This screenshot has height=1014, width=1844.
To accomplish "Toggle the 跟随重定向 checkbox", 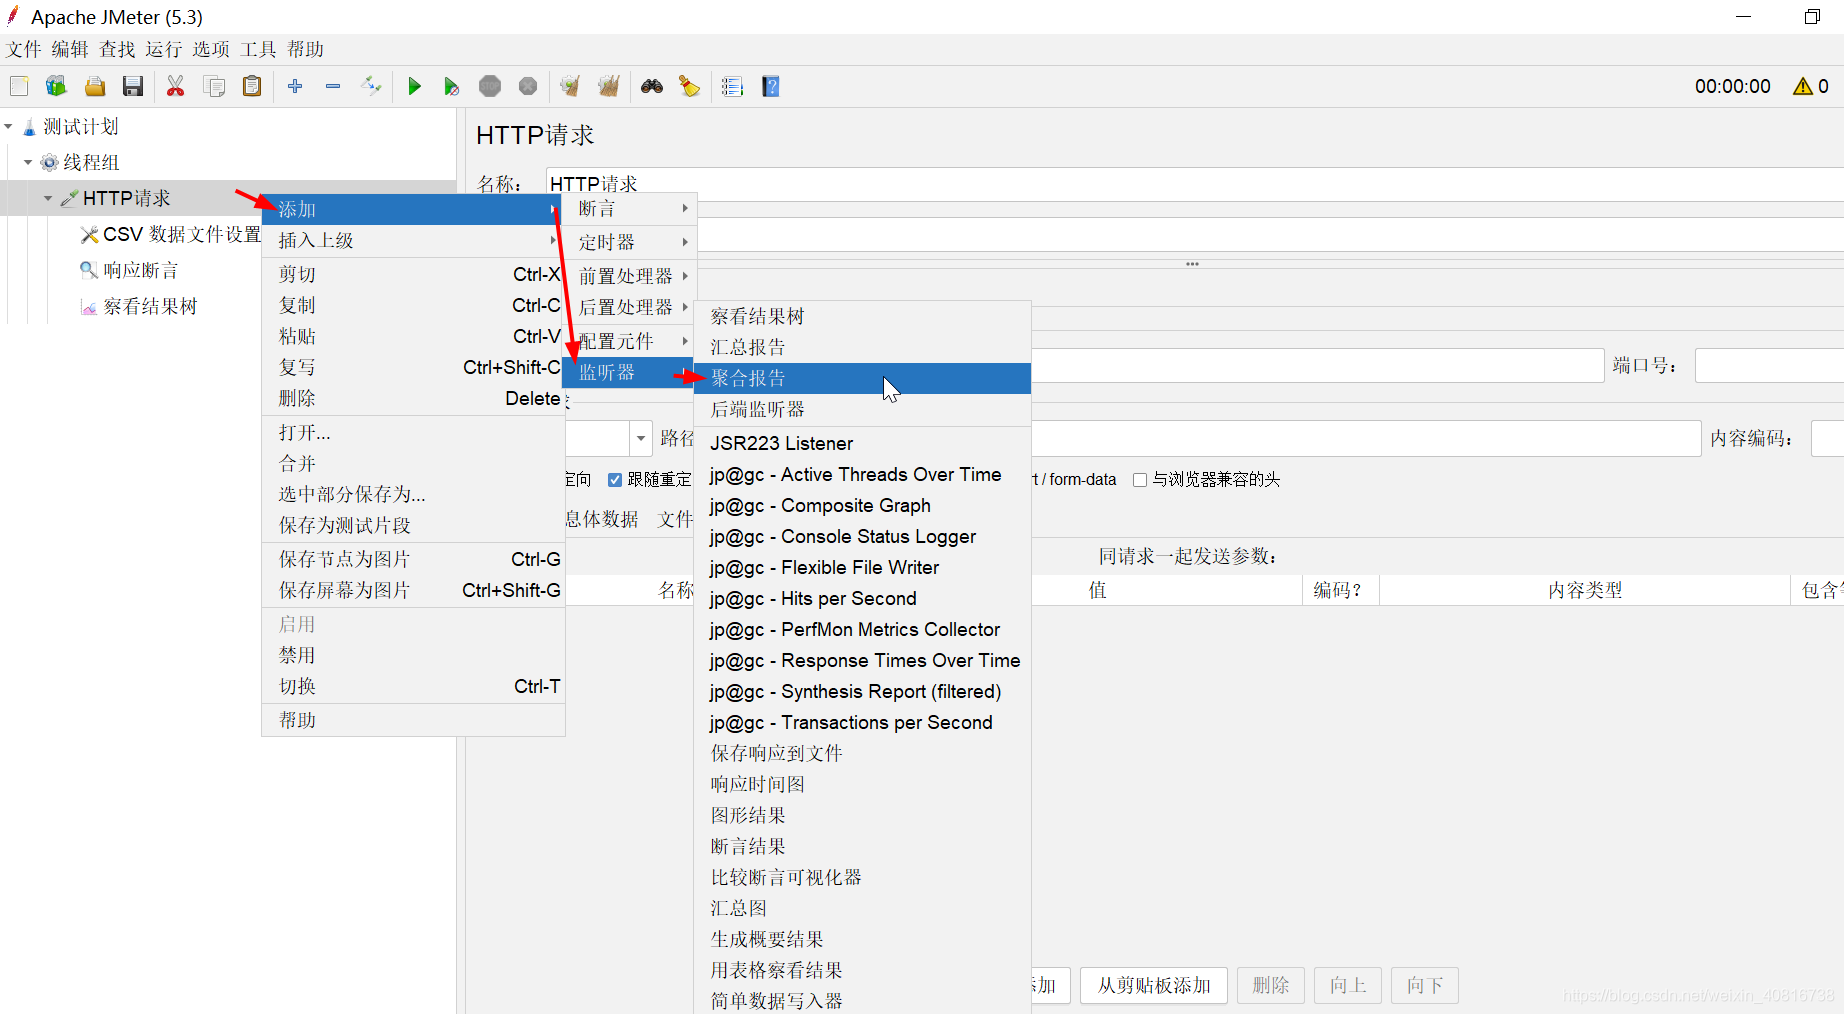I will click(x=615, y=480).
